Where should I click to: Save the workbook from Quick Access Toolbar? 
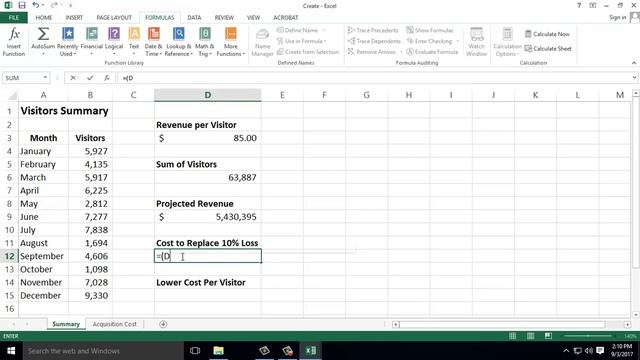click(x=22, y=5)
